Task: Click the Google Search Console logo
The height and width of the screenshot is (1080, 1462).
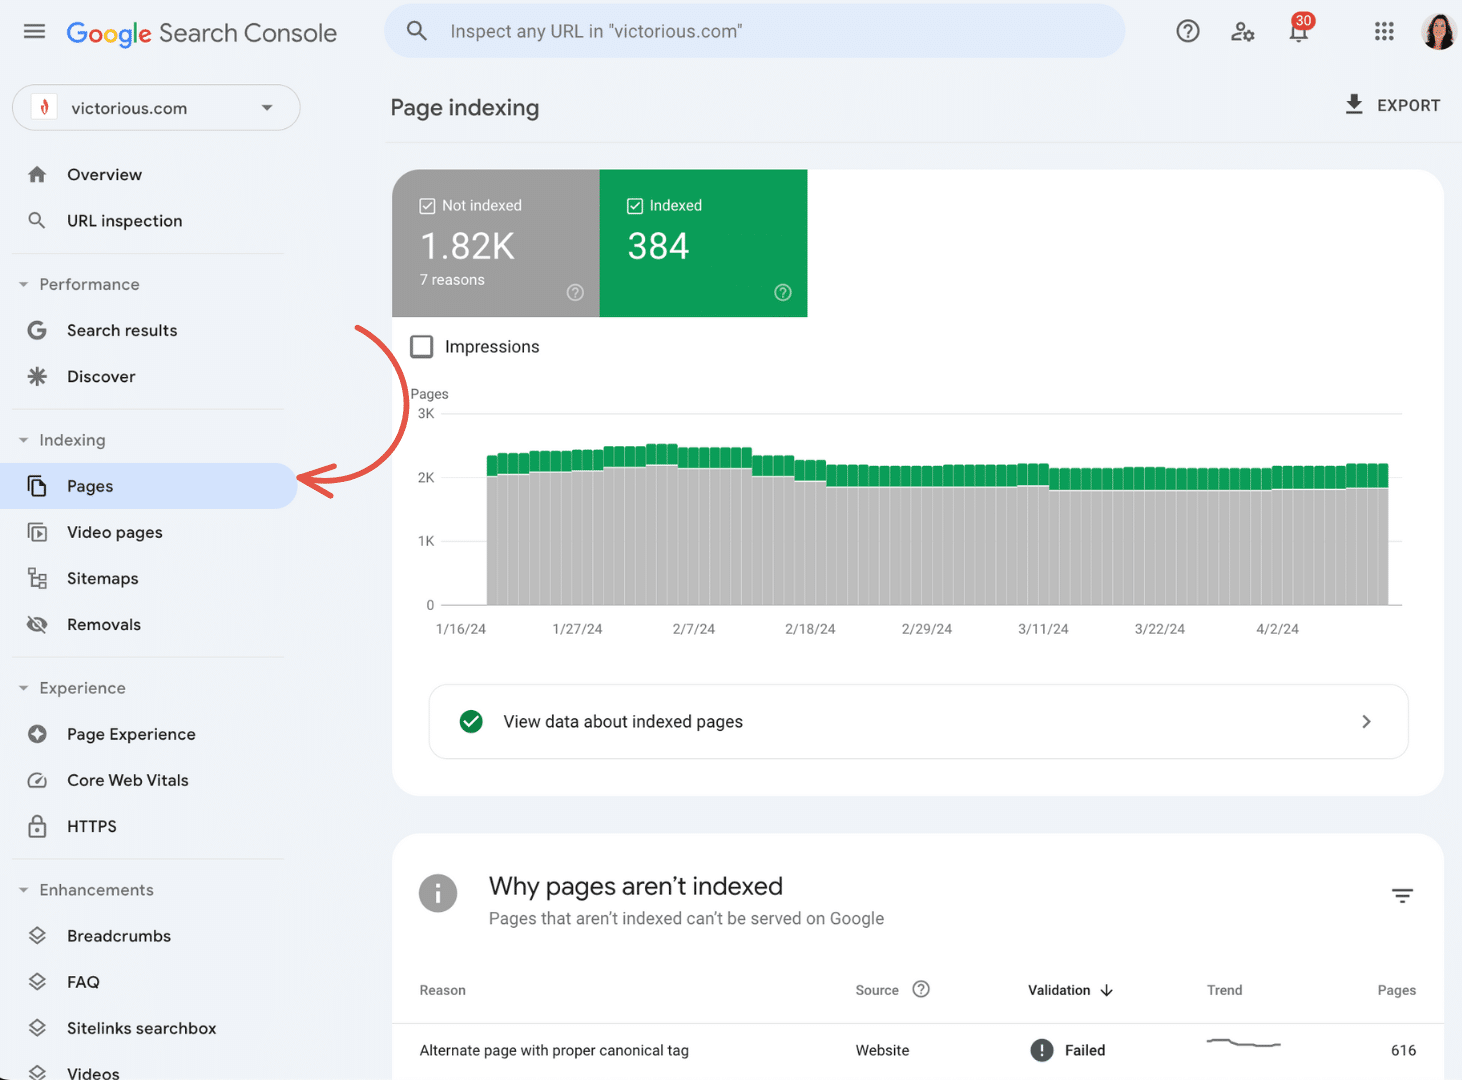Action: 201,33
